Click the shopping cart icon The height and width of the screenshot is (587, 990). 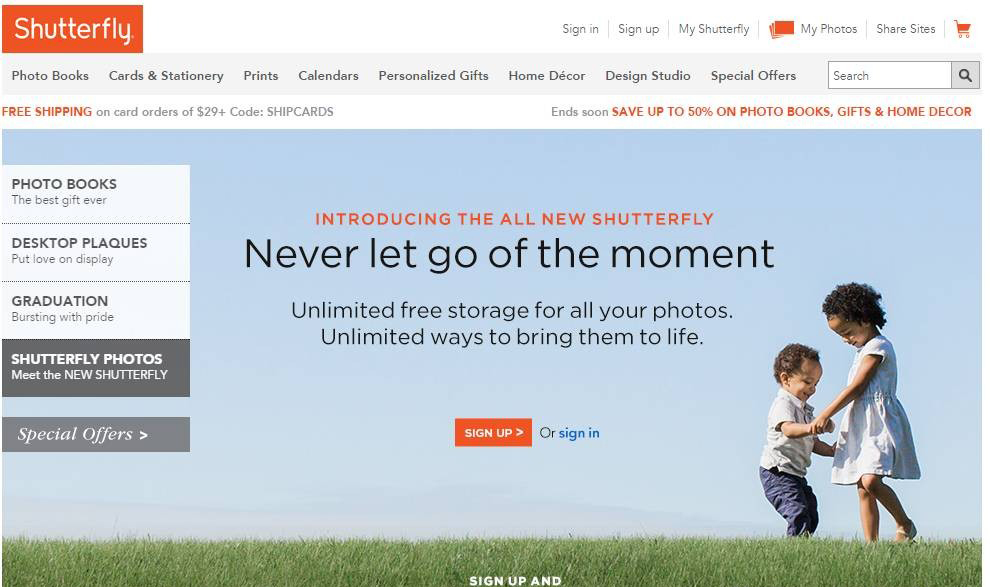tap(962, 29)
